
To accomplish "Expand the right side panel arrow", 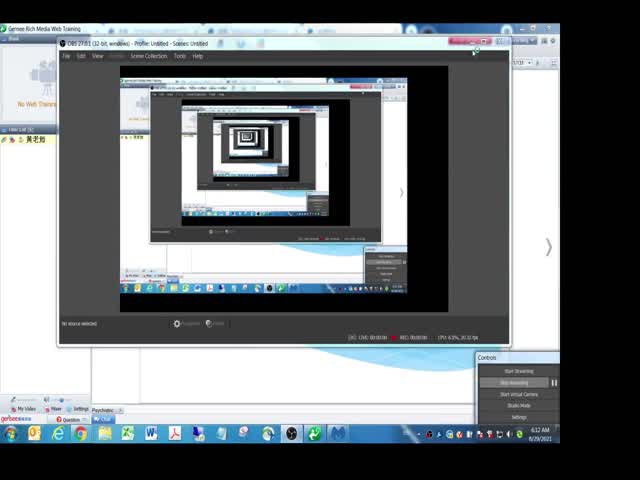I will click(x=548, y=247).
